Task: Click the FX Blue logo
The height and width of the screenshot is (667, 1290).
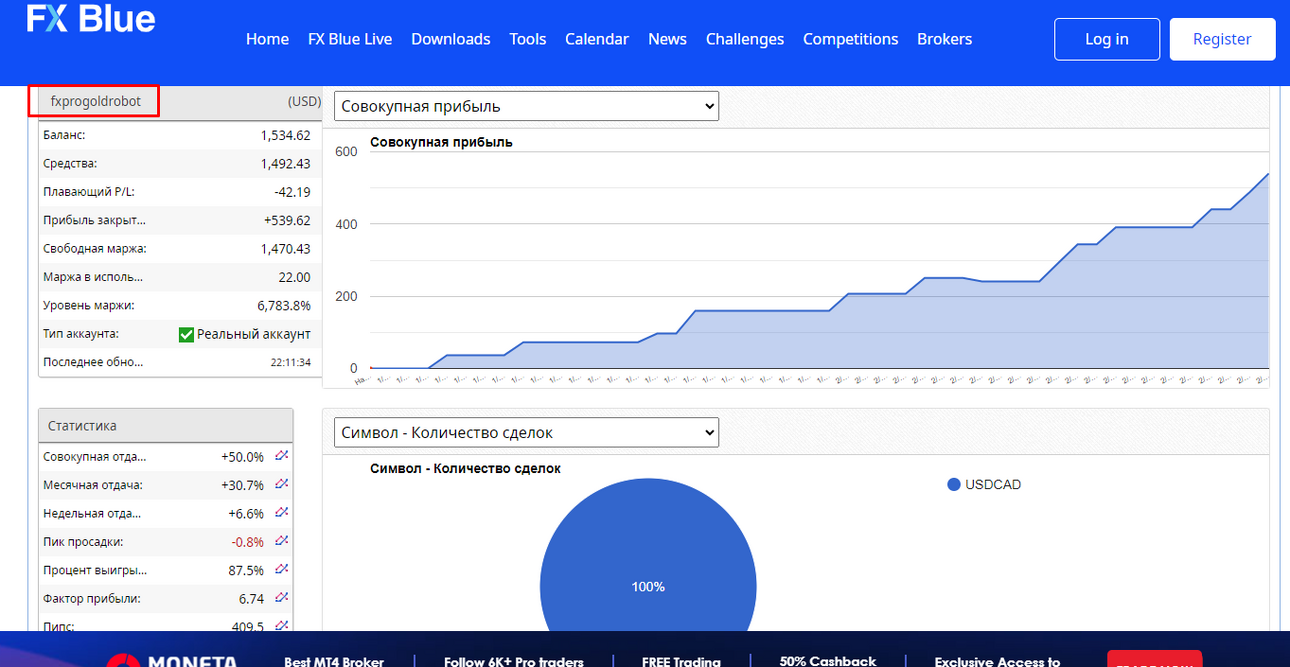Action: (x=90, y=18)
